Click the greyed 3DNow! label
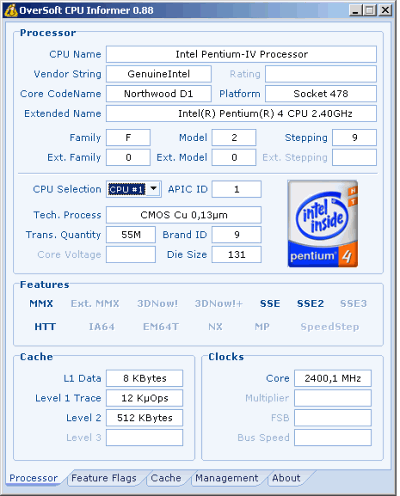 157,304
